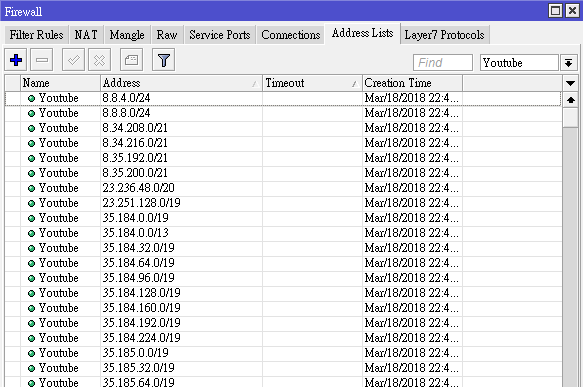Viewport: 583px width, 387px height.
Task: Open the Connections tab
Action: tap(290, 35)
